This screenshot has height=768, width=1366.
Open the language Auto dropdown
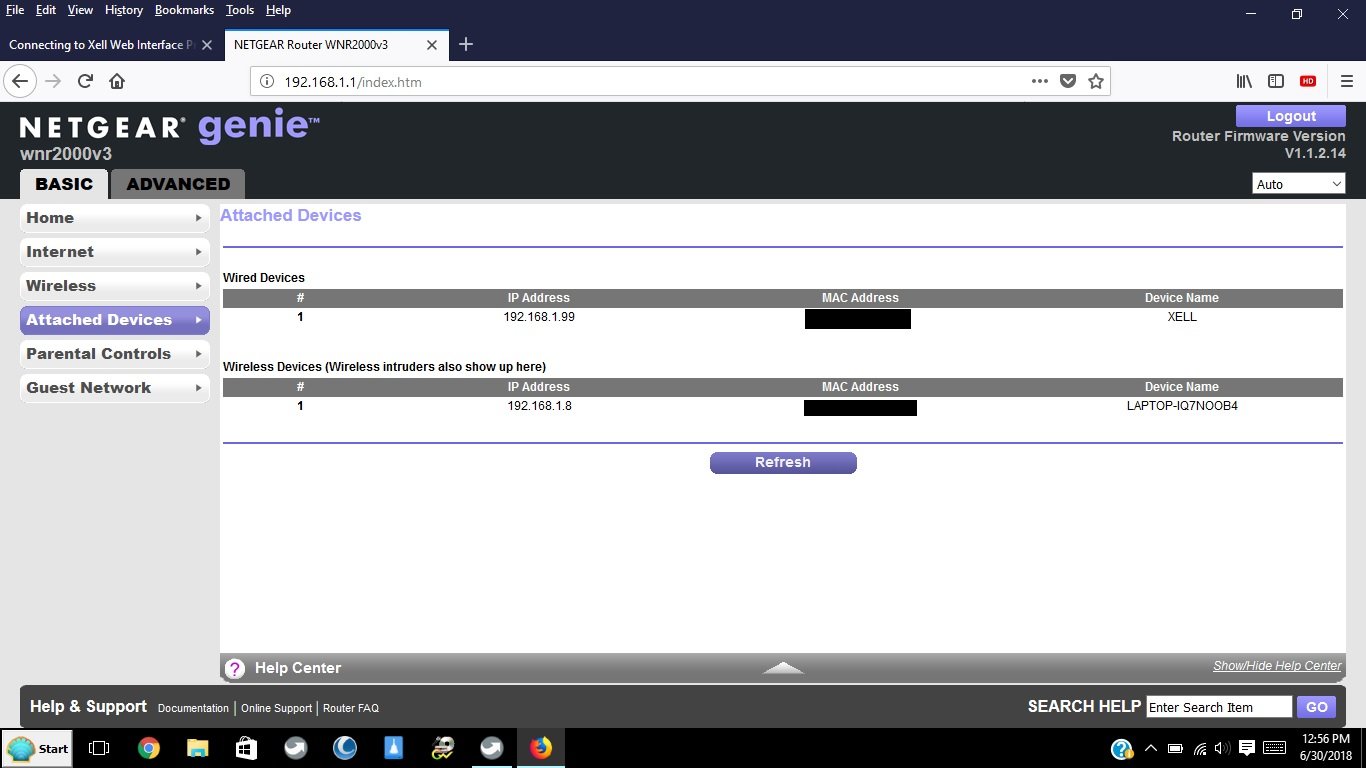click(1299, 184)
